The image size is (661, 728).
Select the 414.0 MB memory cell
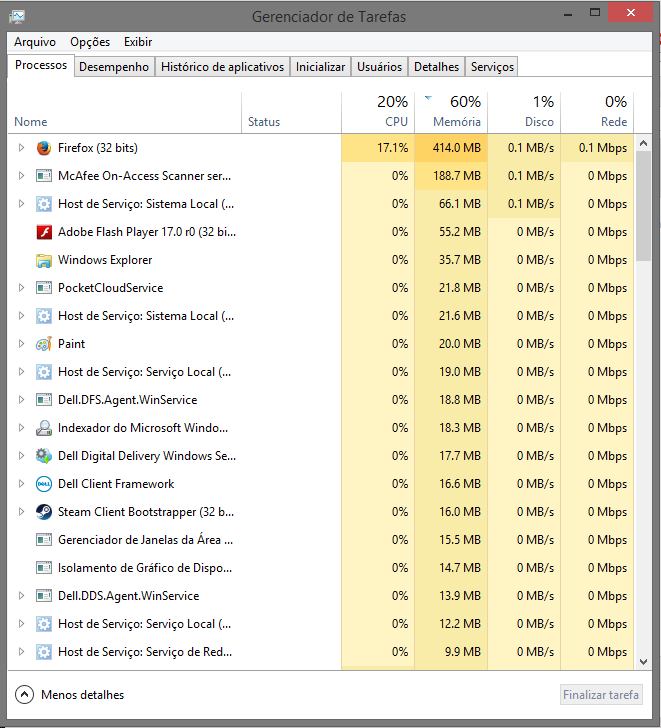(451, 148)
